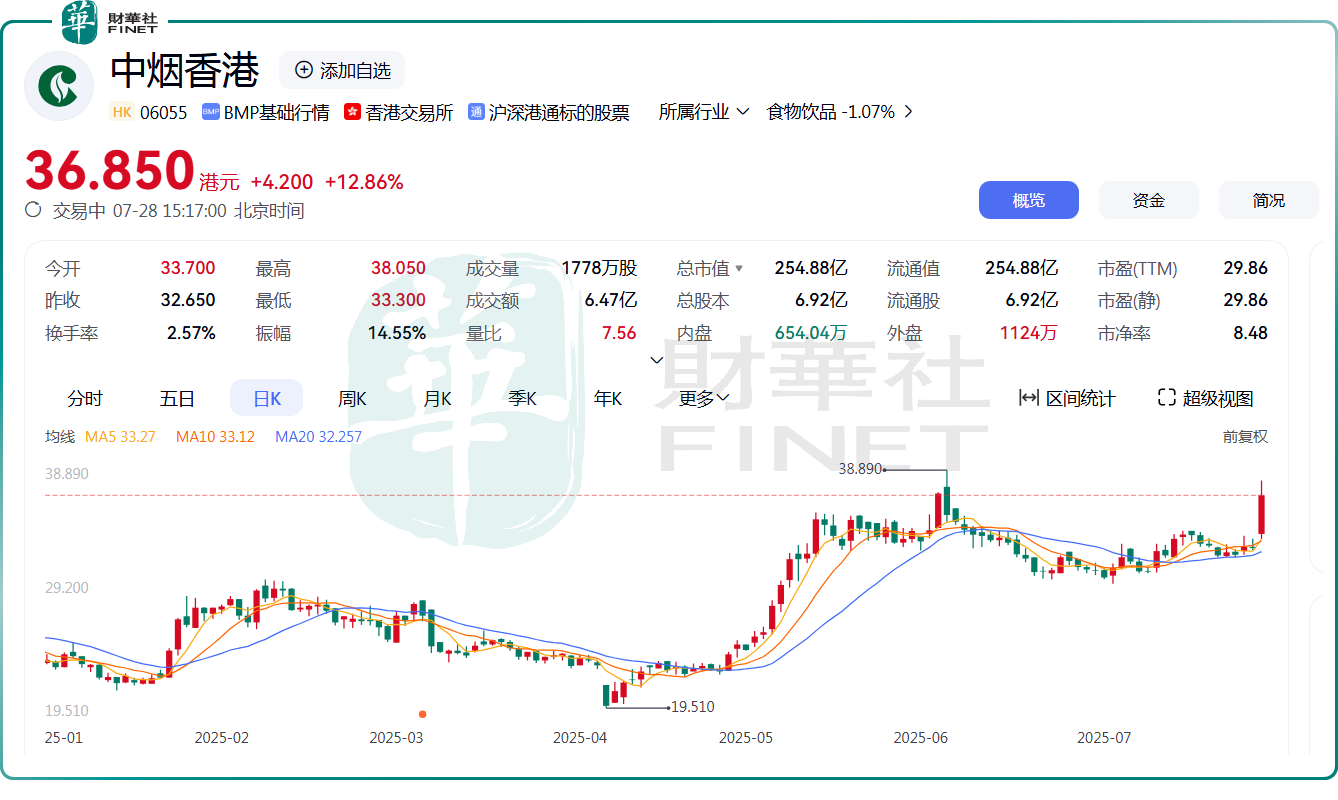This screenshot has height=800, width=1338.
Task: Click the red 香港交易所 flag icon
Action: 352,112
